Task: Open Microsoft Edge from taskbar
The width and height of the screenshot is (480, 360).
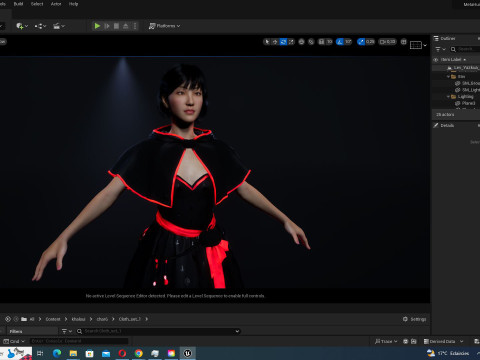Action: pos(57,353)
